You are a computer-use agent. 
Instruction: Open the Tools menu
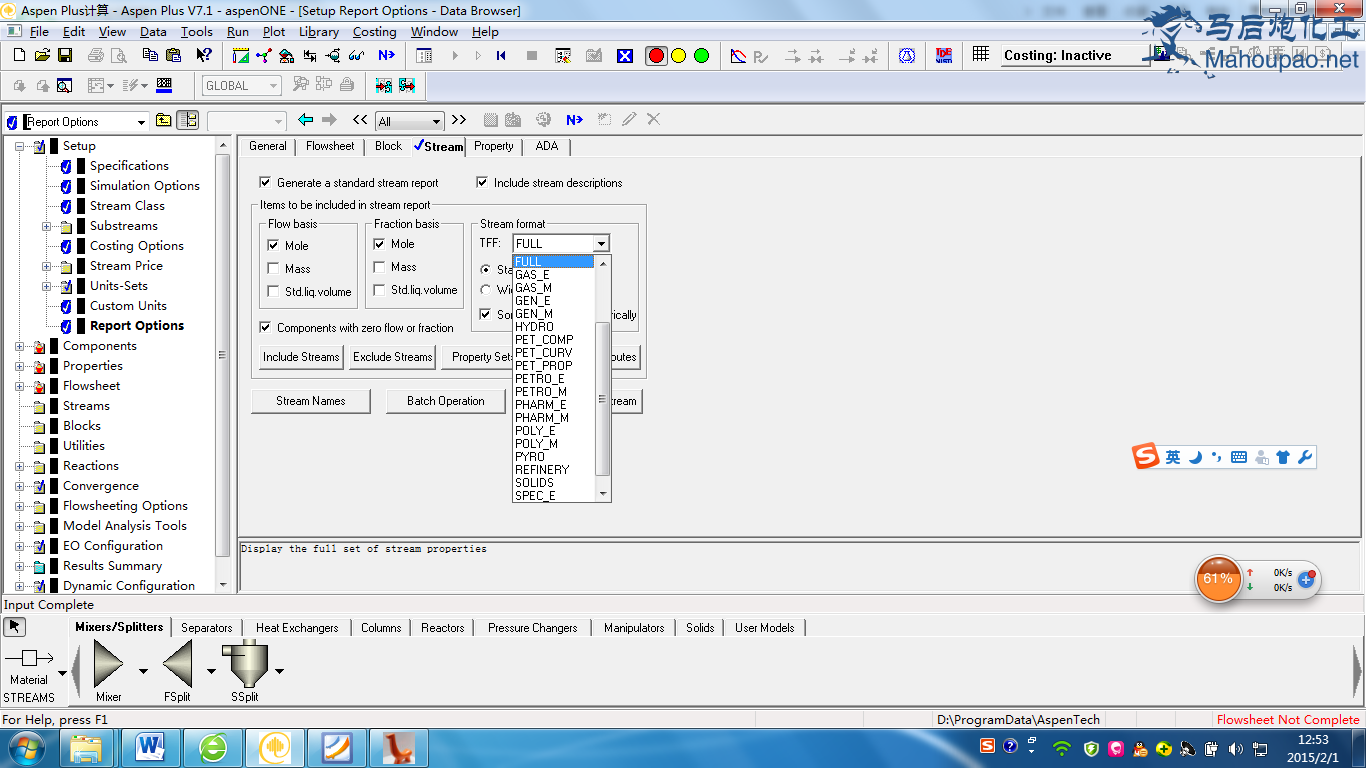[x=197, y=32]
